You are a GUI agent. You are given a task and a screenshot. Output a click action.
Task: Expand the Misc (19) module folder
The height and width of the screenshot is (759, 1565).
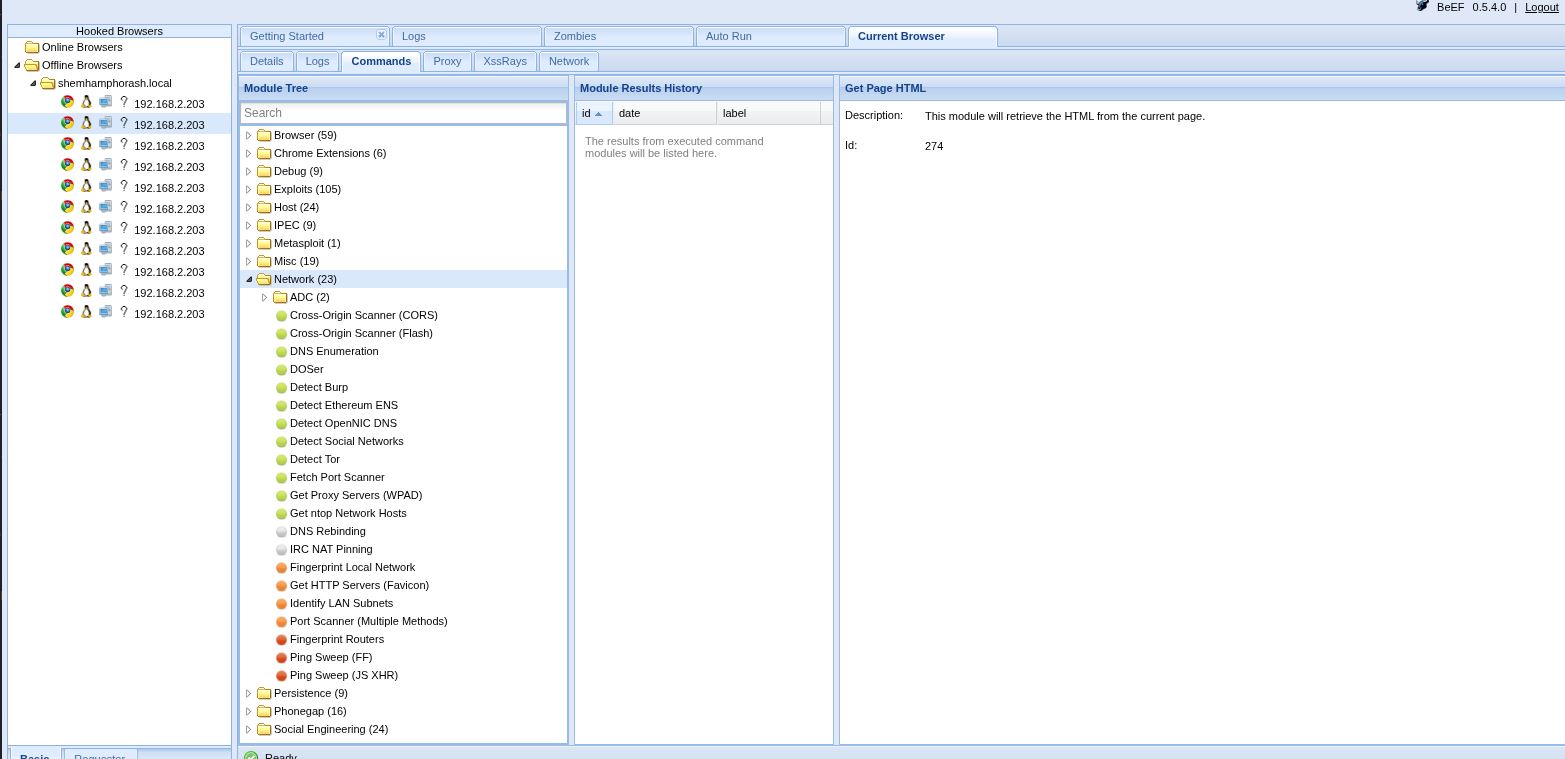click(249, 261)
